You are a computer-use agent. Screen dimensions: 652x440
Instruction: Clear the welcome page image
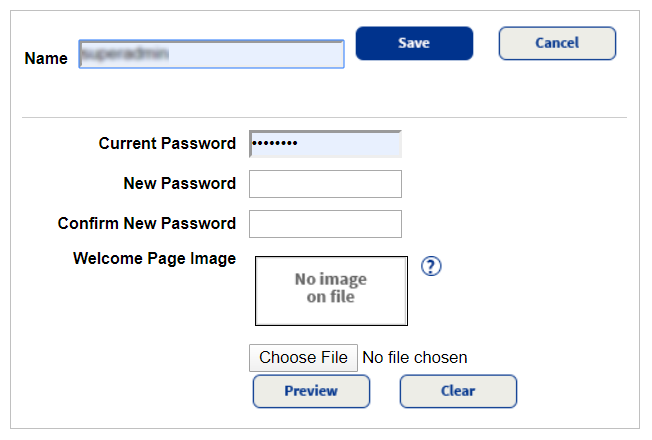[458, 391]
